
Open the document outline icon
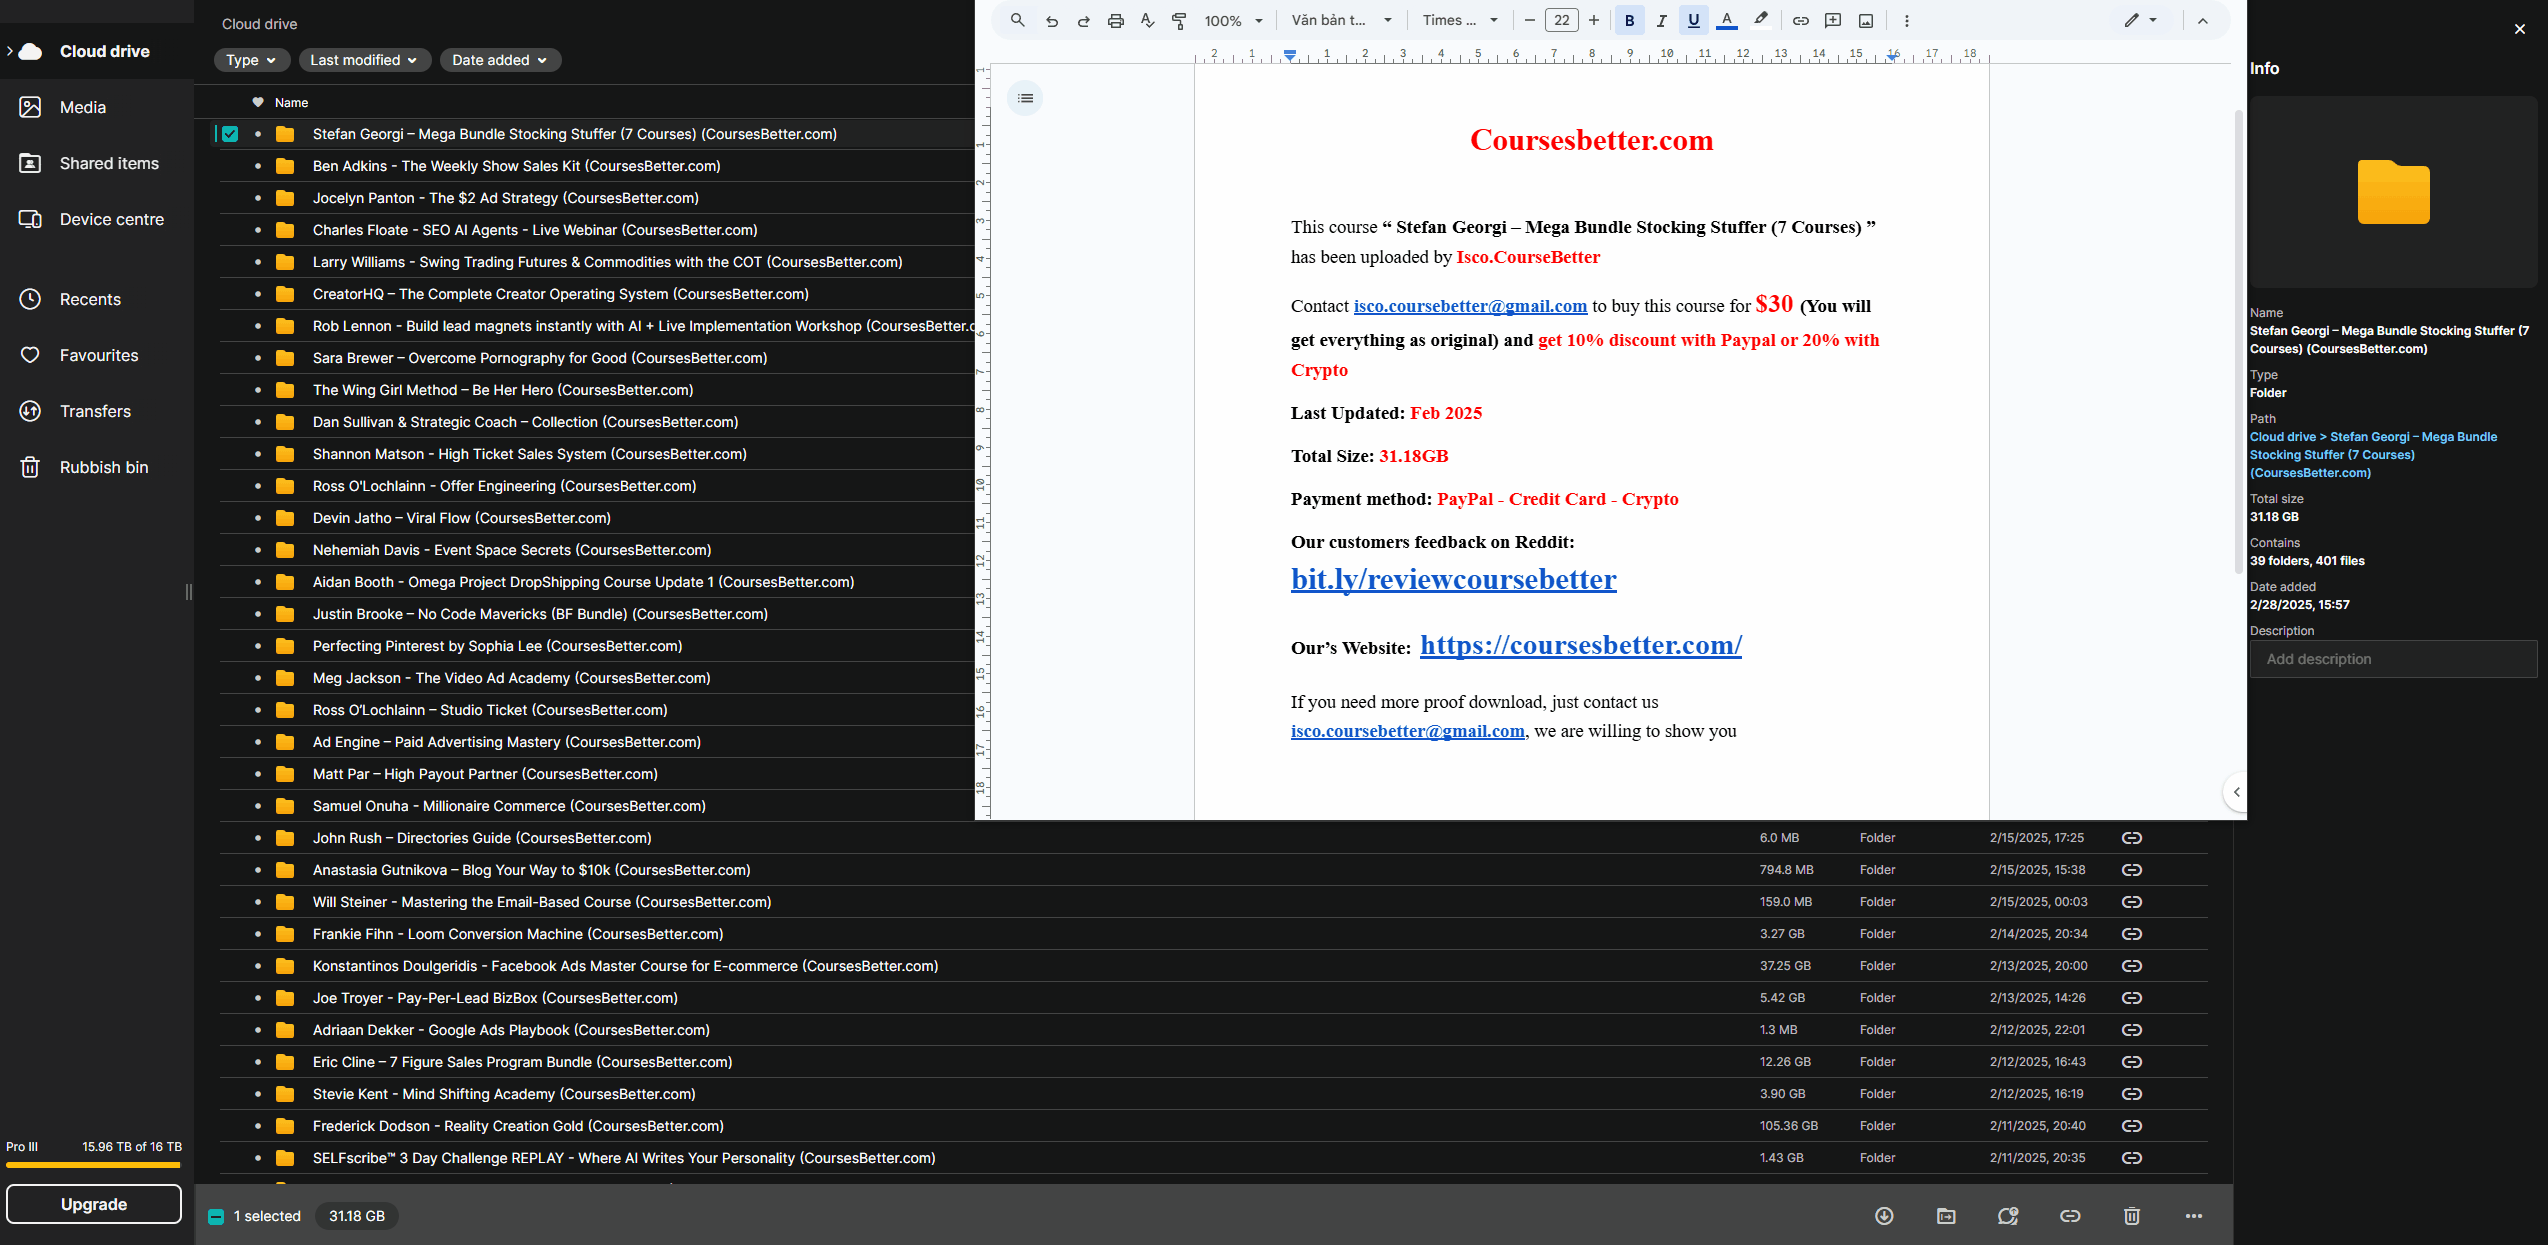1025,98
